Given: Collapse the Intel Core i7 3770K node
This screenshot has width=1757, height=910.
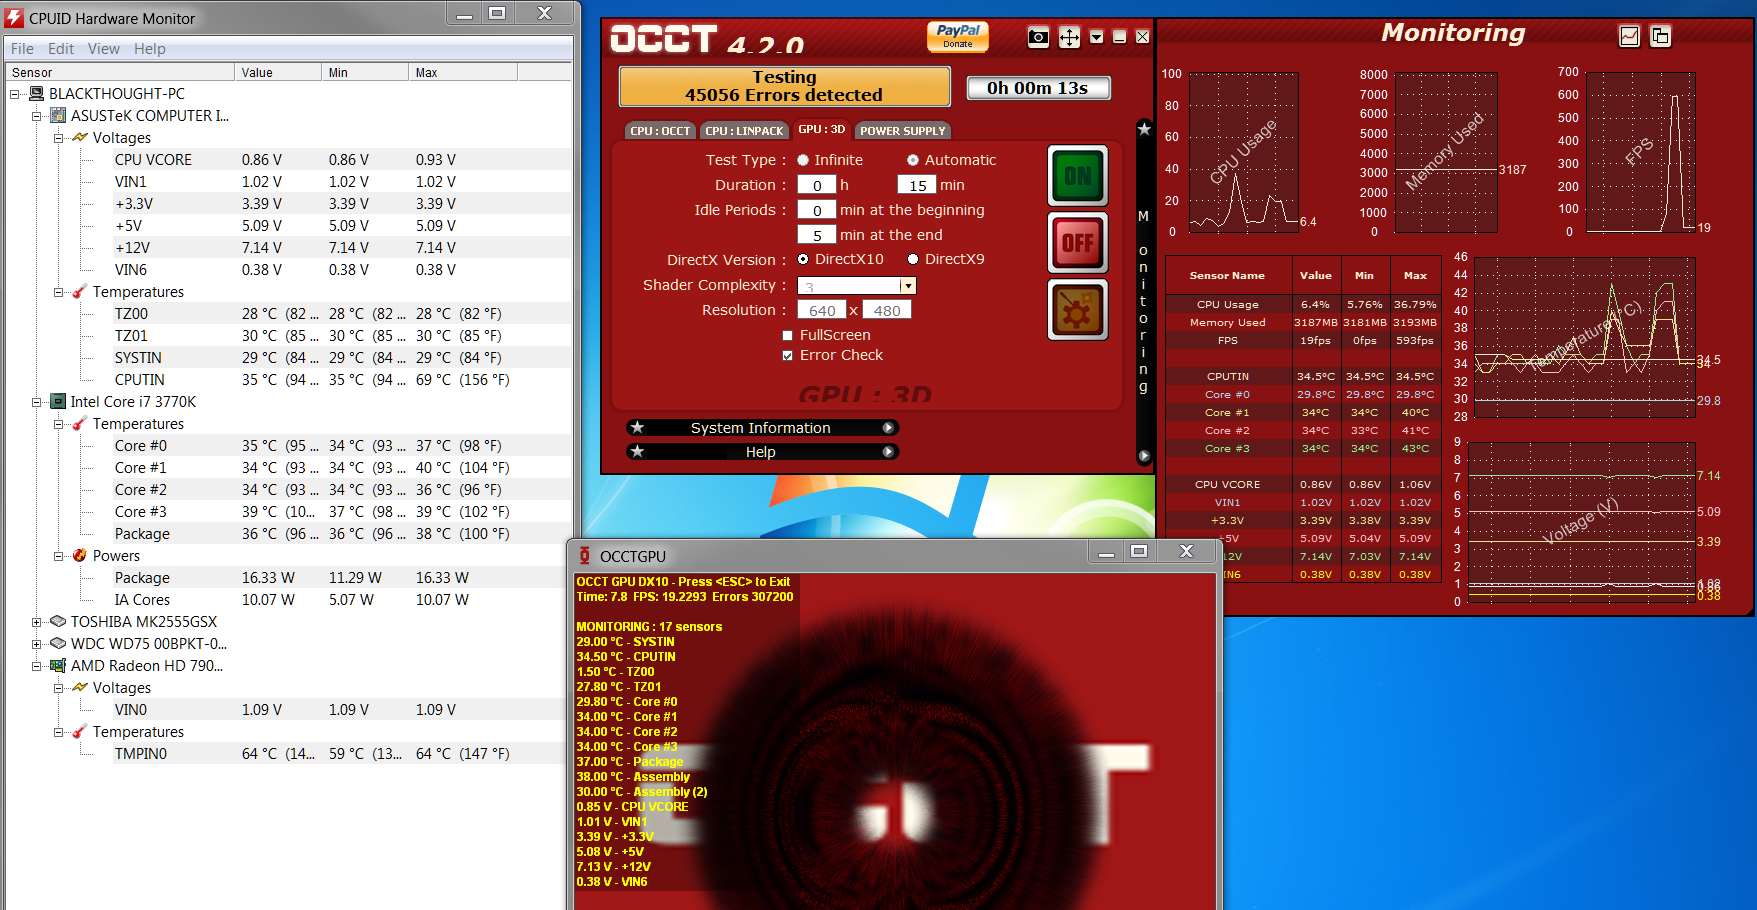Looking at the screenshot, I should pos(37,402).
